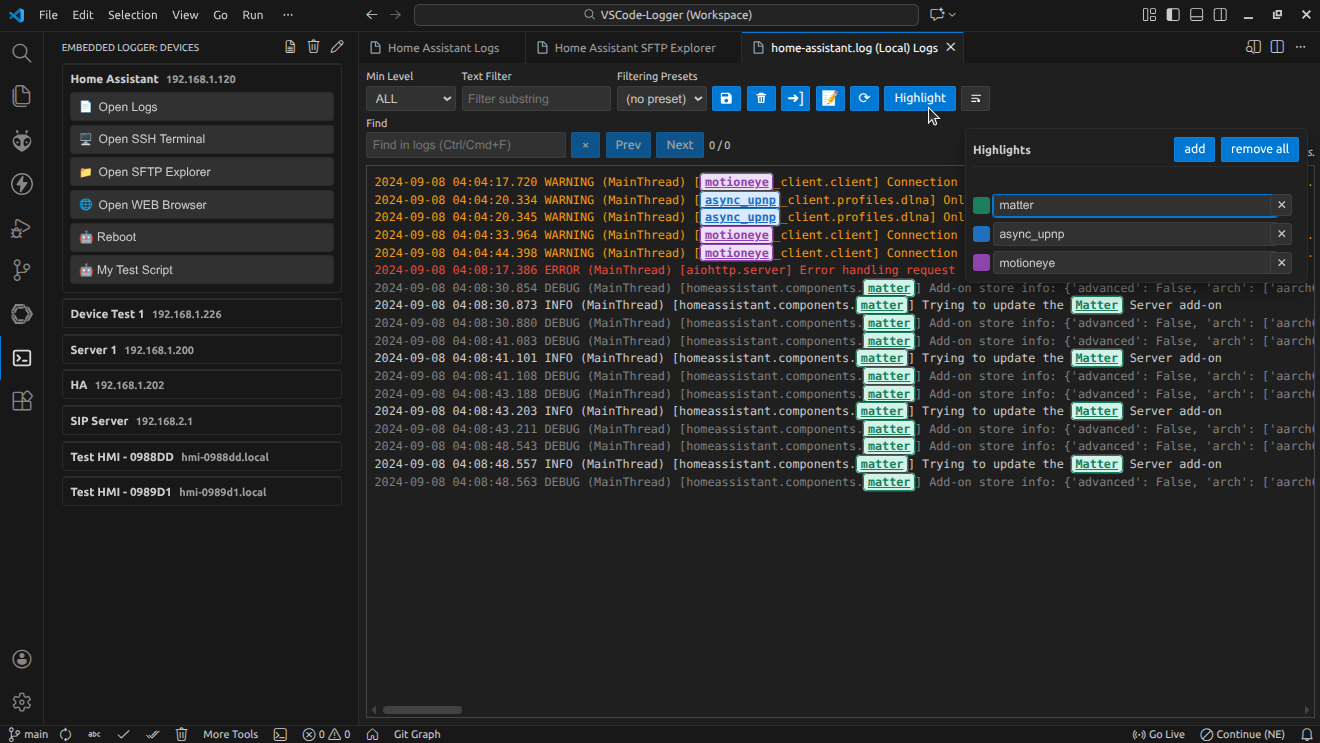1320x743 pixels.
Task: Open the async_upnp log link
Action: click(739, 199)
